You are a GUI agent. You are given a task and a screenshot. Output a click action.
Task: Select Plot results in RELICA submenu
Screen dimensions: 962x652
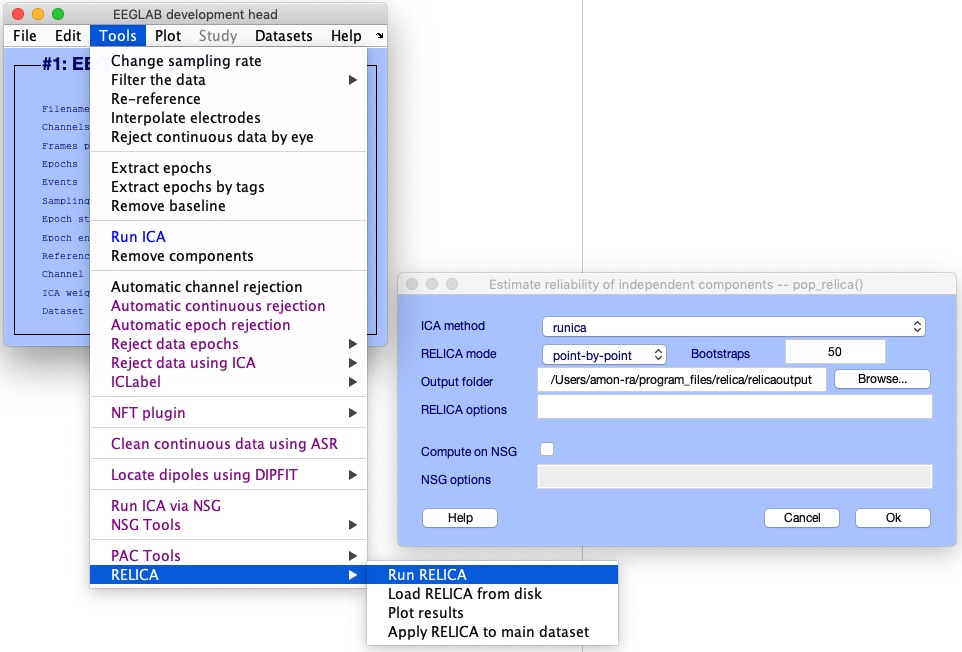[x=426, y=612]
